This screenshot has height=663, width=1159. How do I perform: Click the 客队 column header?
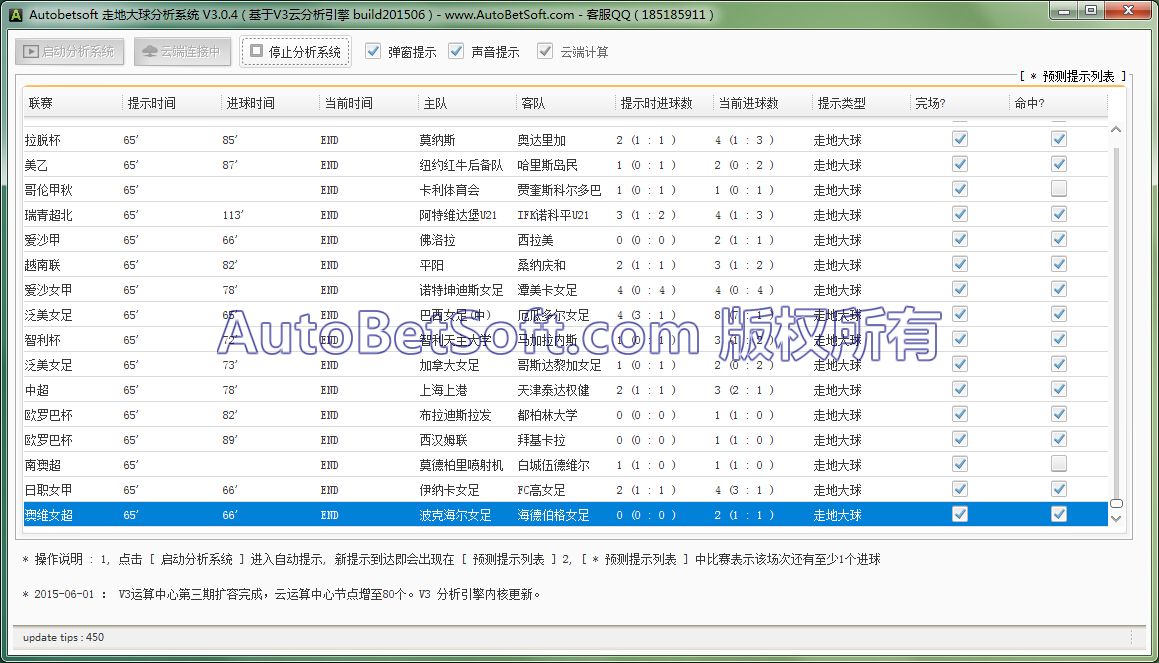[565, 103]
